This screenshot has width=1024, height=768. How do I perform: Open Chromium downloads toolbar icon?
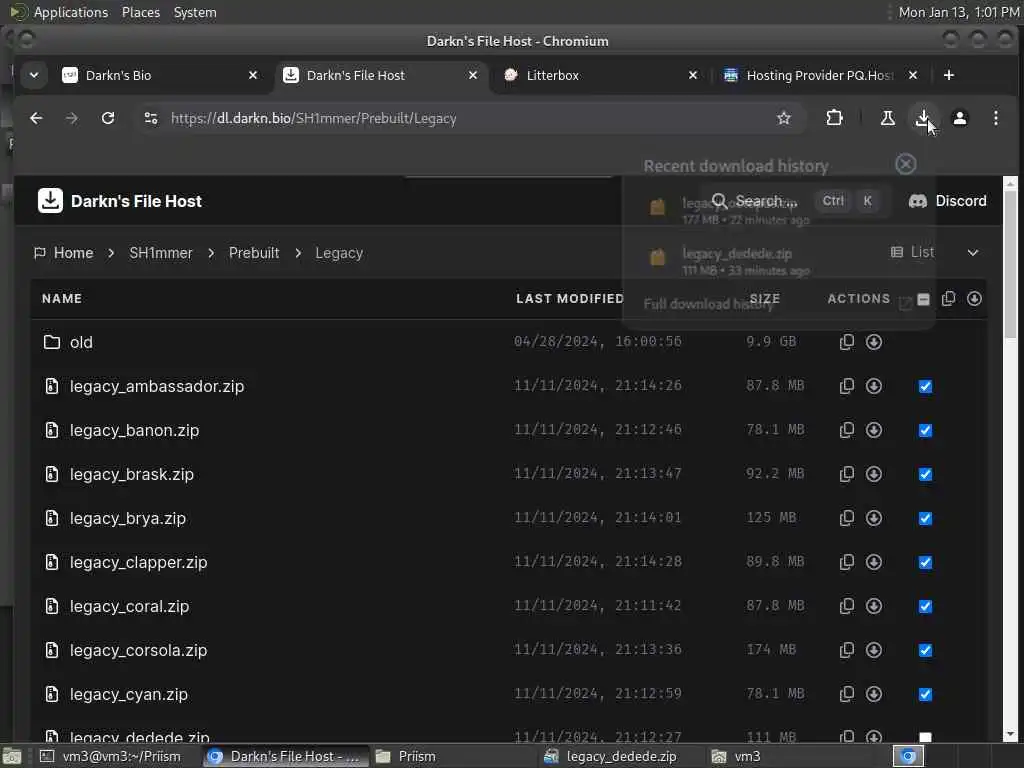click(x=923, y=118)
